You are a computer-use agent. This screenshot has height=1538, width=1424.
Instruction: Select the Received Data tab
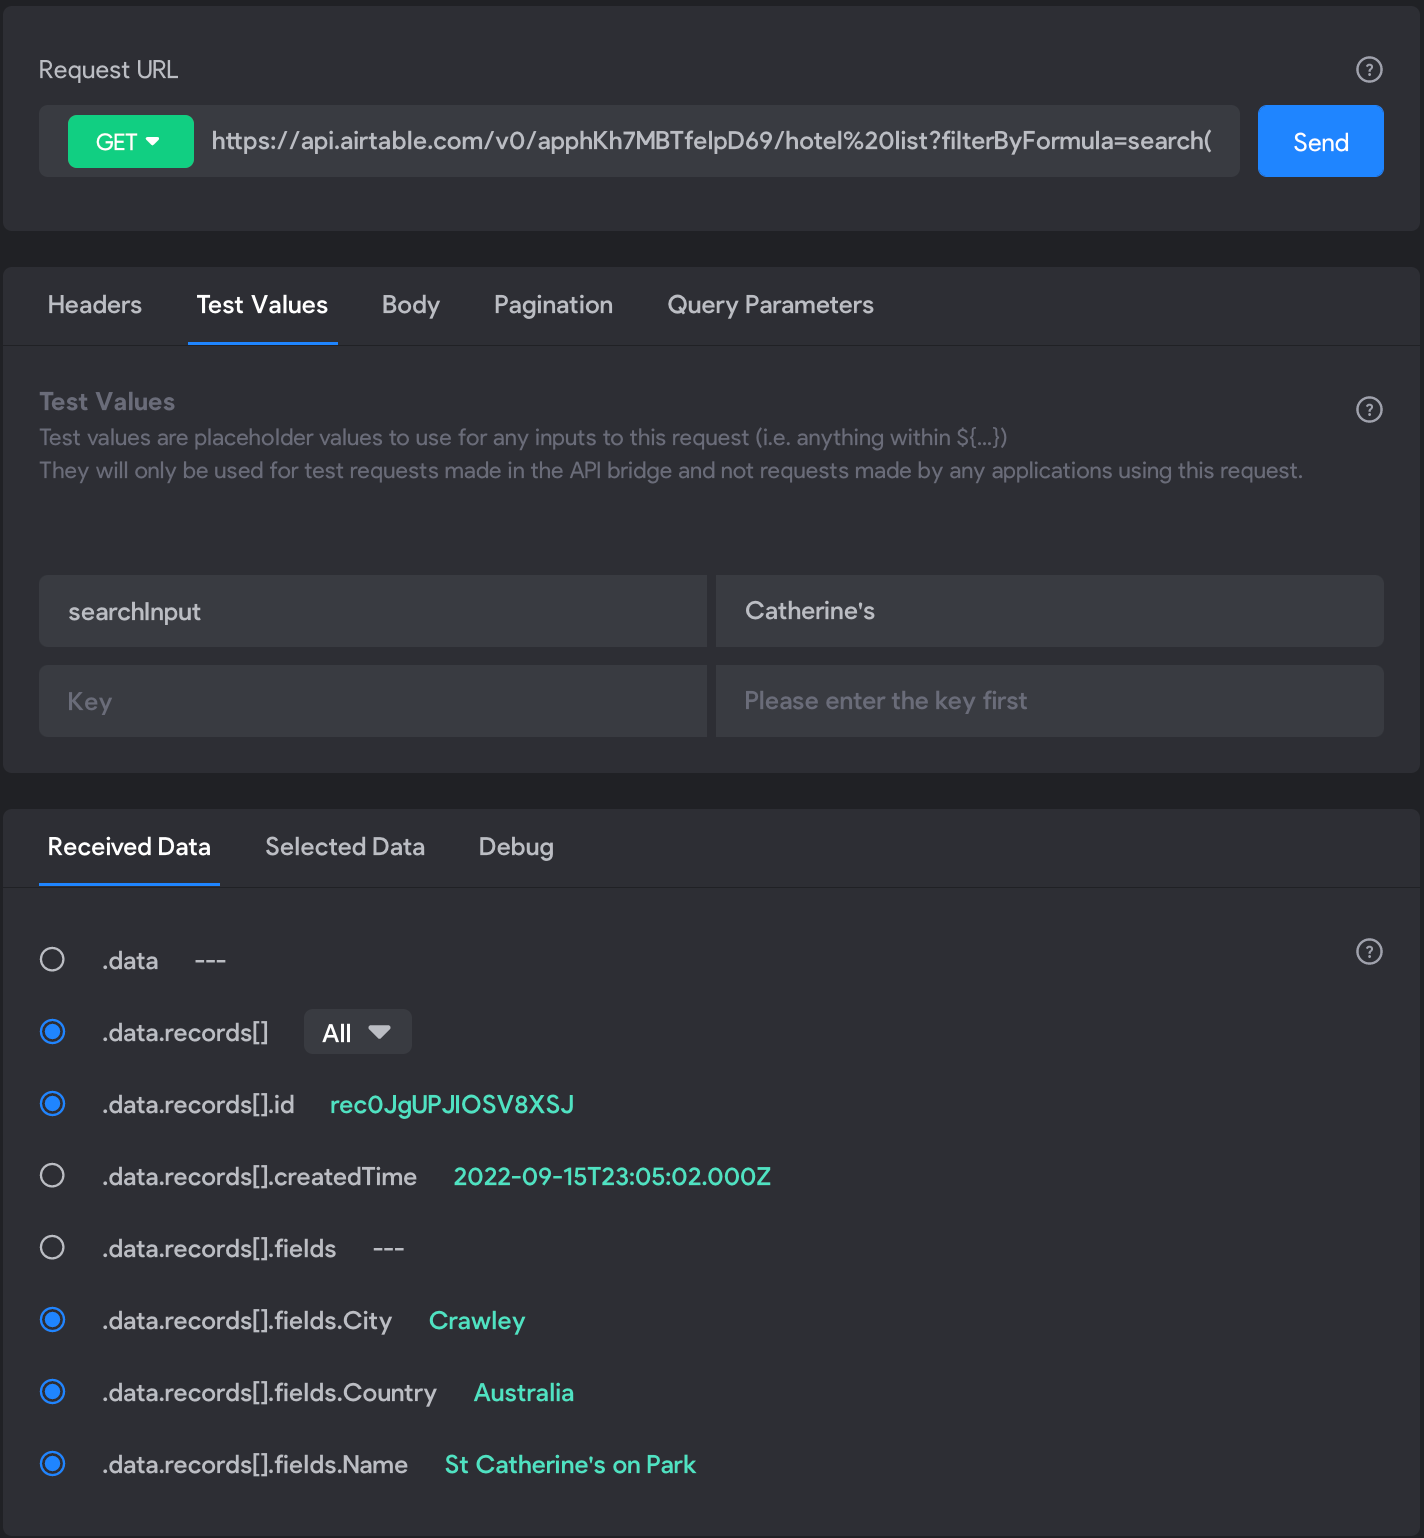[x=129, y=847]
